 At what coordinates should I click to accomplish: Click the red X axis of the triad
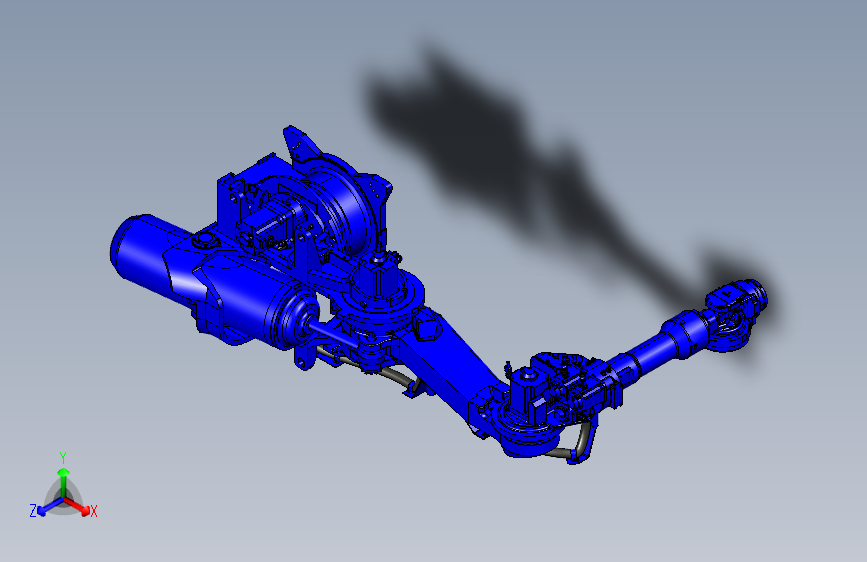77,506
